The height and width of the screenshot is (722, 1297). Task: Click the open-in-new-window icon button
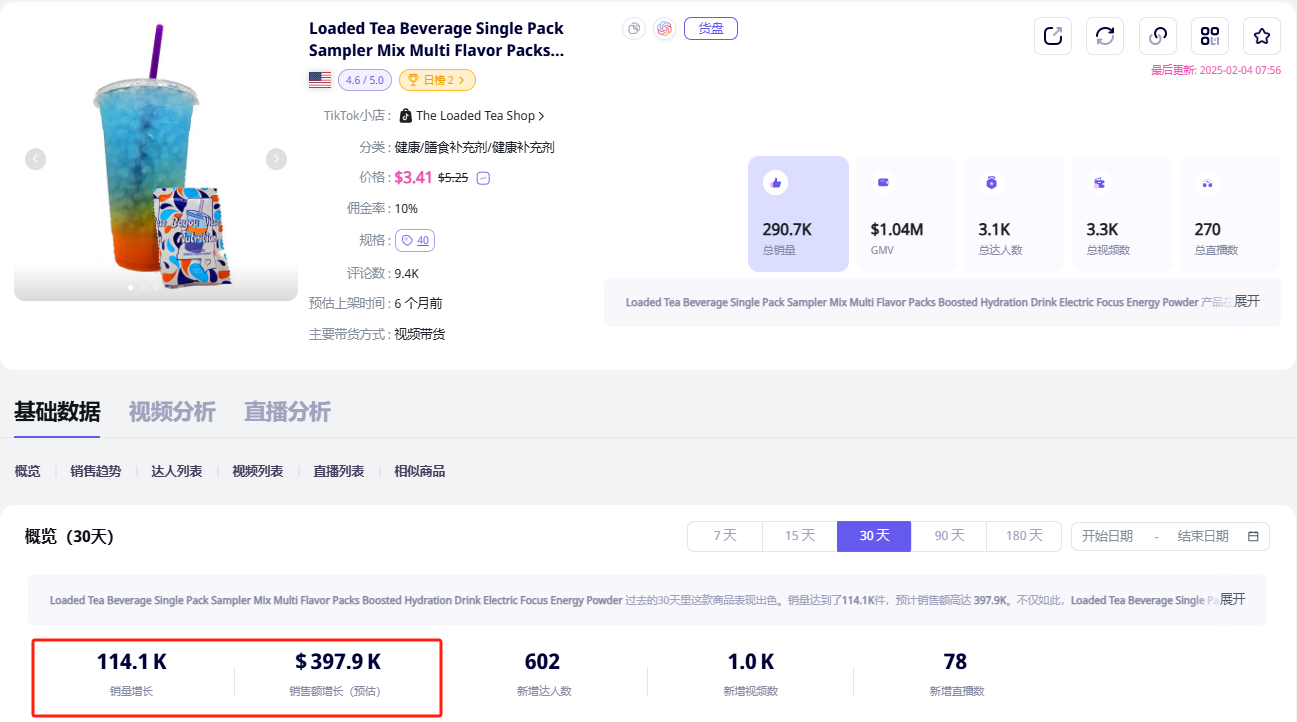click(x=1052, y=36)
